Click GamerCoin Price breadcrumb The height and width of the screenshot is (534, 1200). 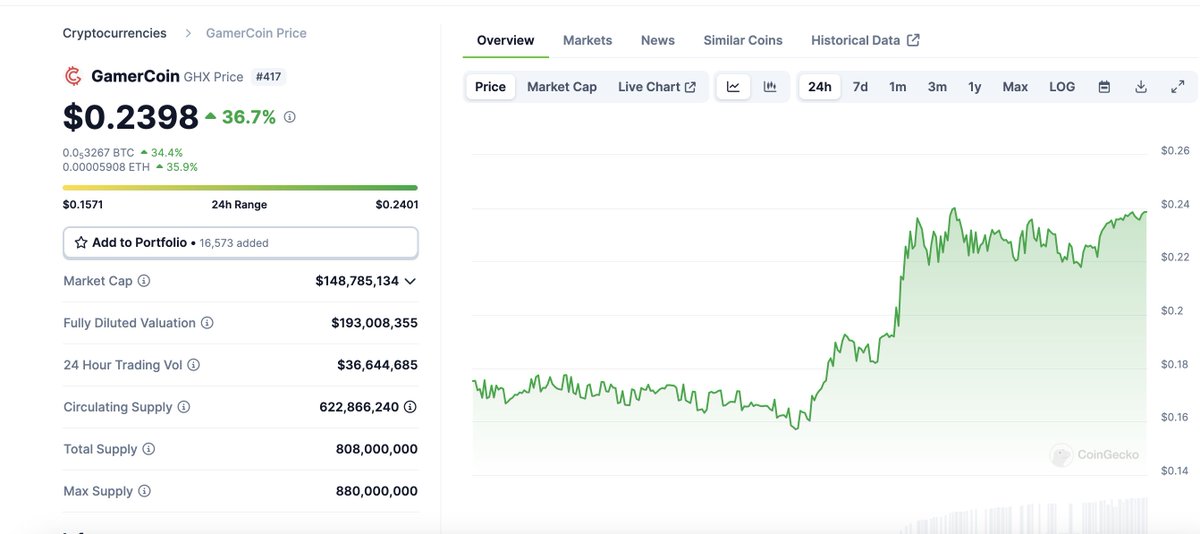coord(256,33)
